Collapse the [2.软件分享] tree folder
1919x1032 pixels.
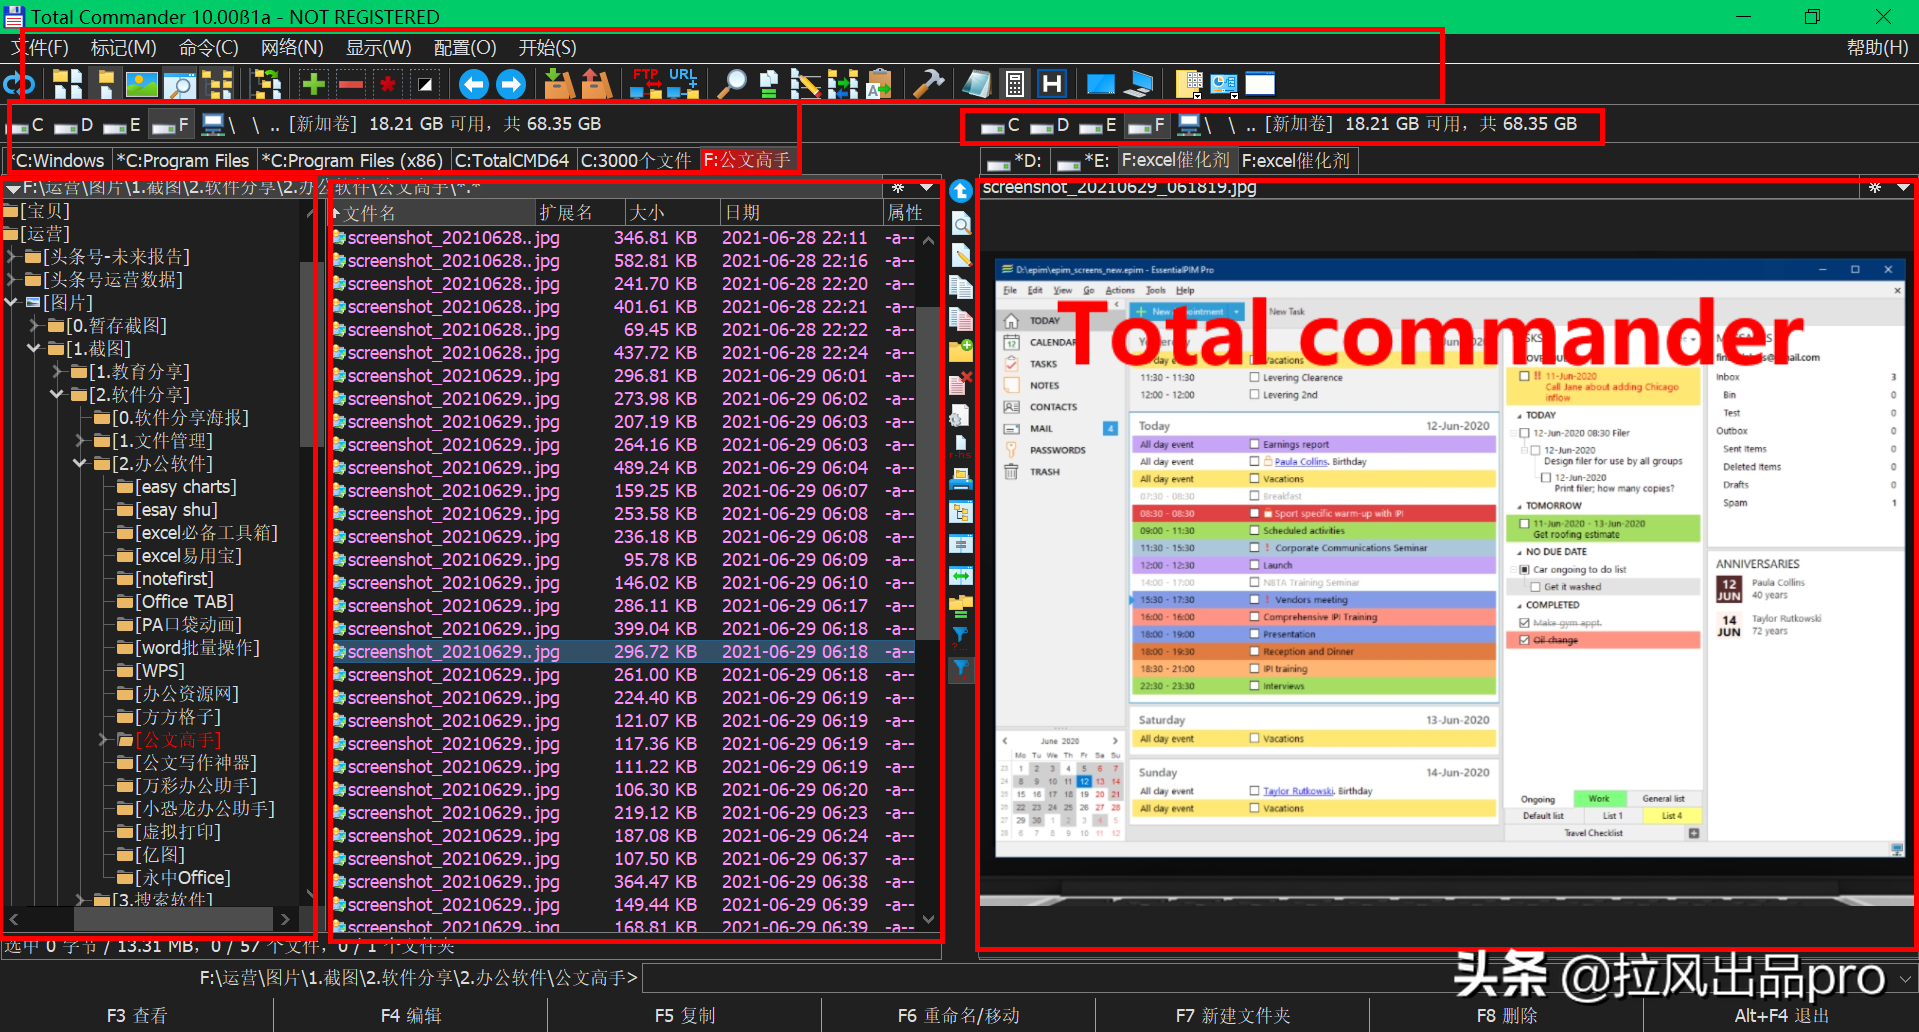point(58,394)
